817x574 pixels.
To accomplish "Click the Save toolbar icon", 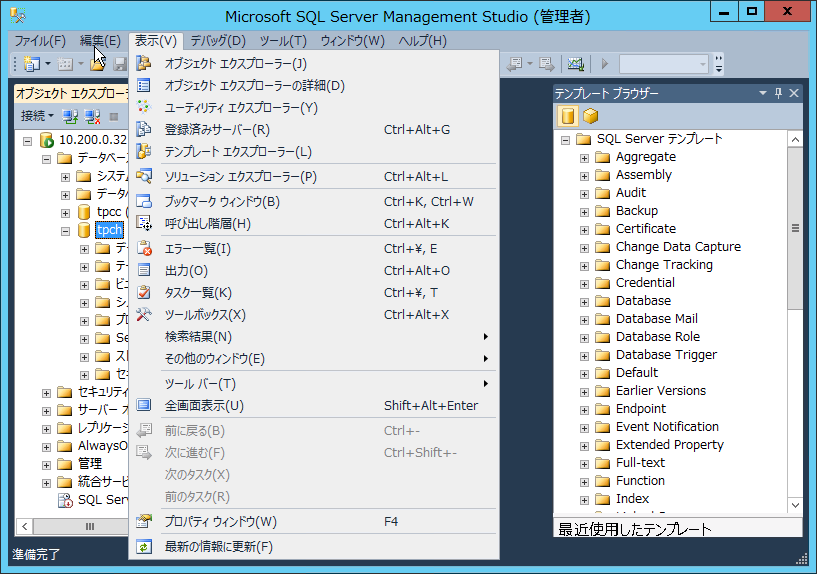I will pos(120,64).
